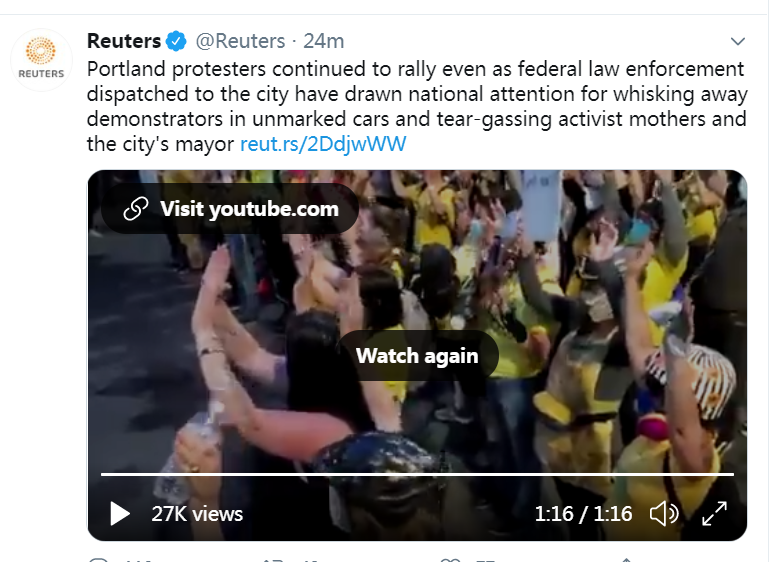
Task: Click the blue verified badge
Action: pos(177,42)
